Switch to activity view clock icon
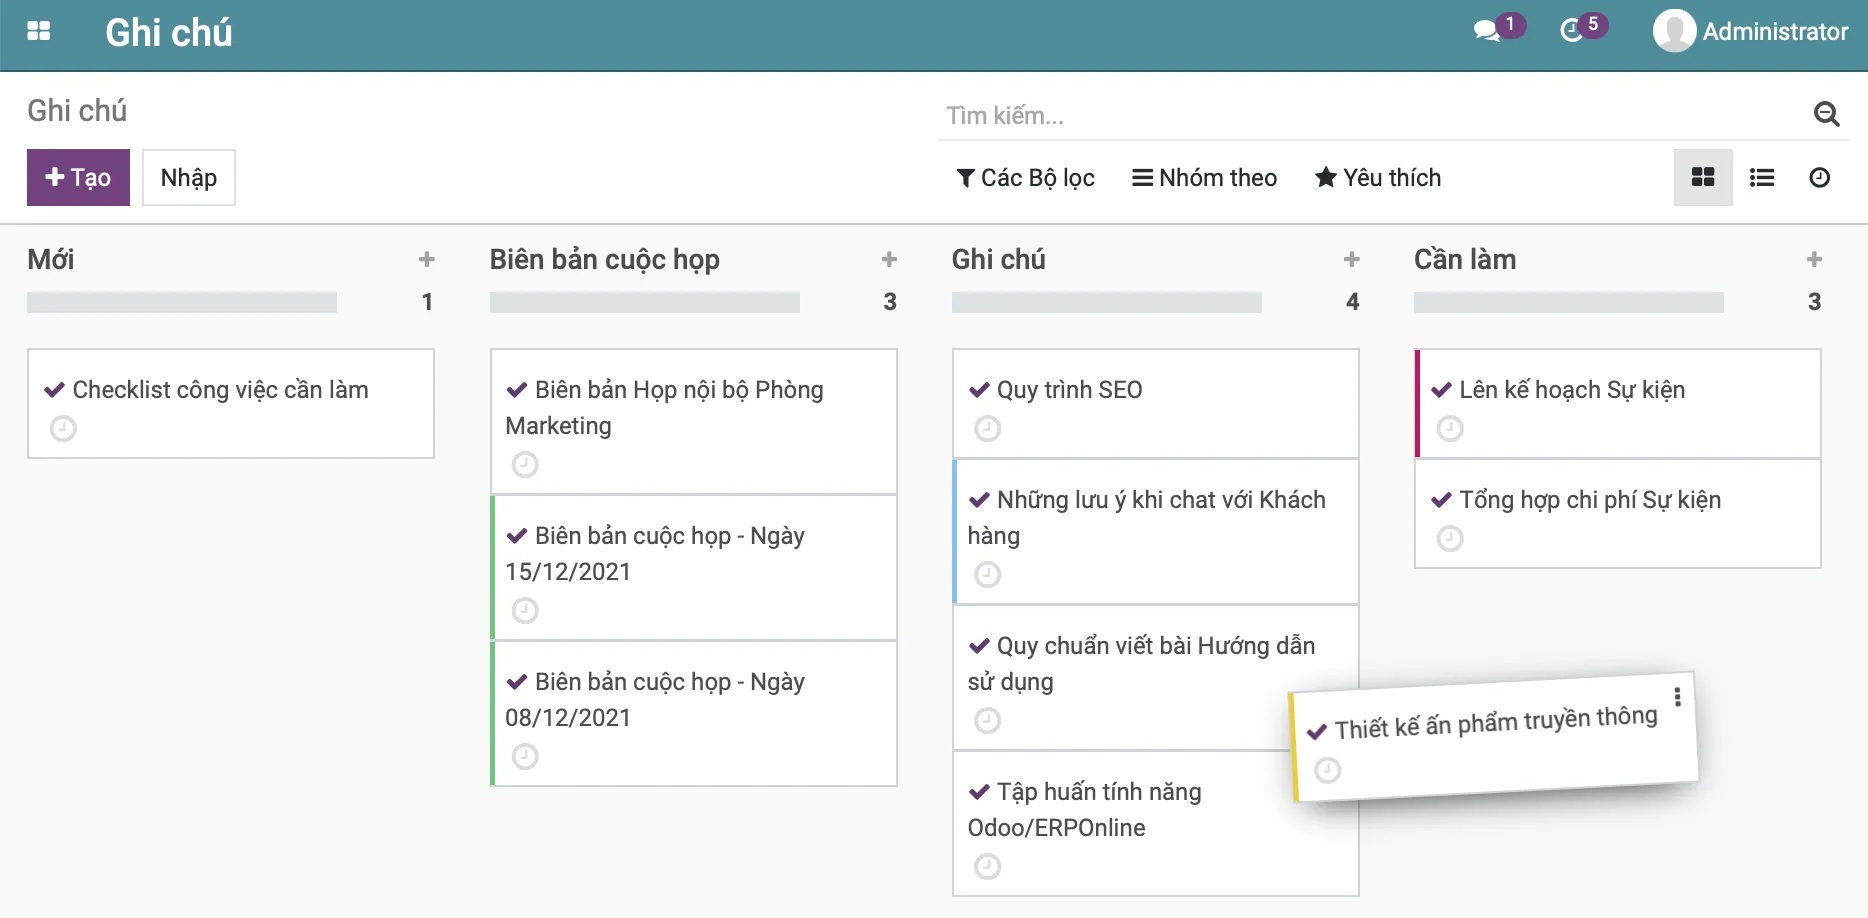 1819,177
